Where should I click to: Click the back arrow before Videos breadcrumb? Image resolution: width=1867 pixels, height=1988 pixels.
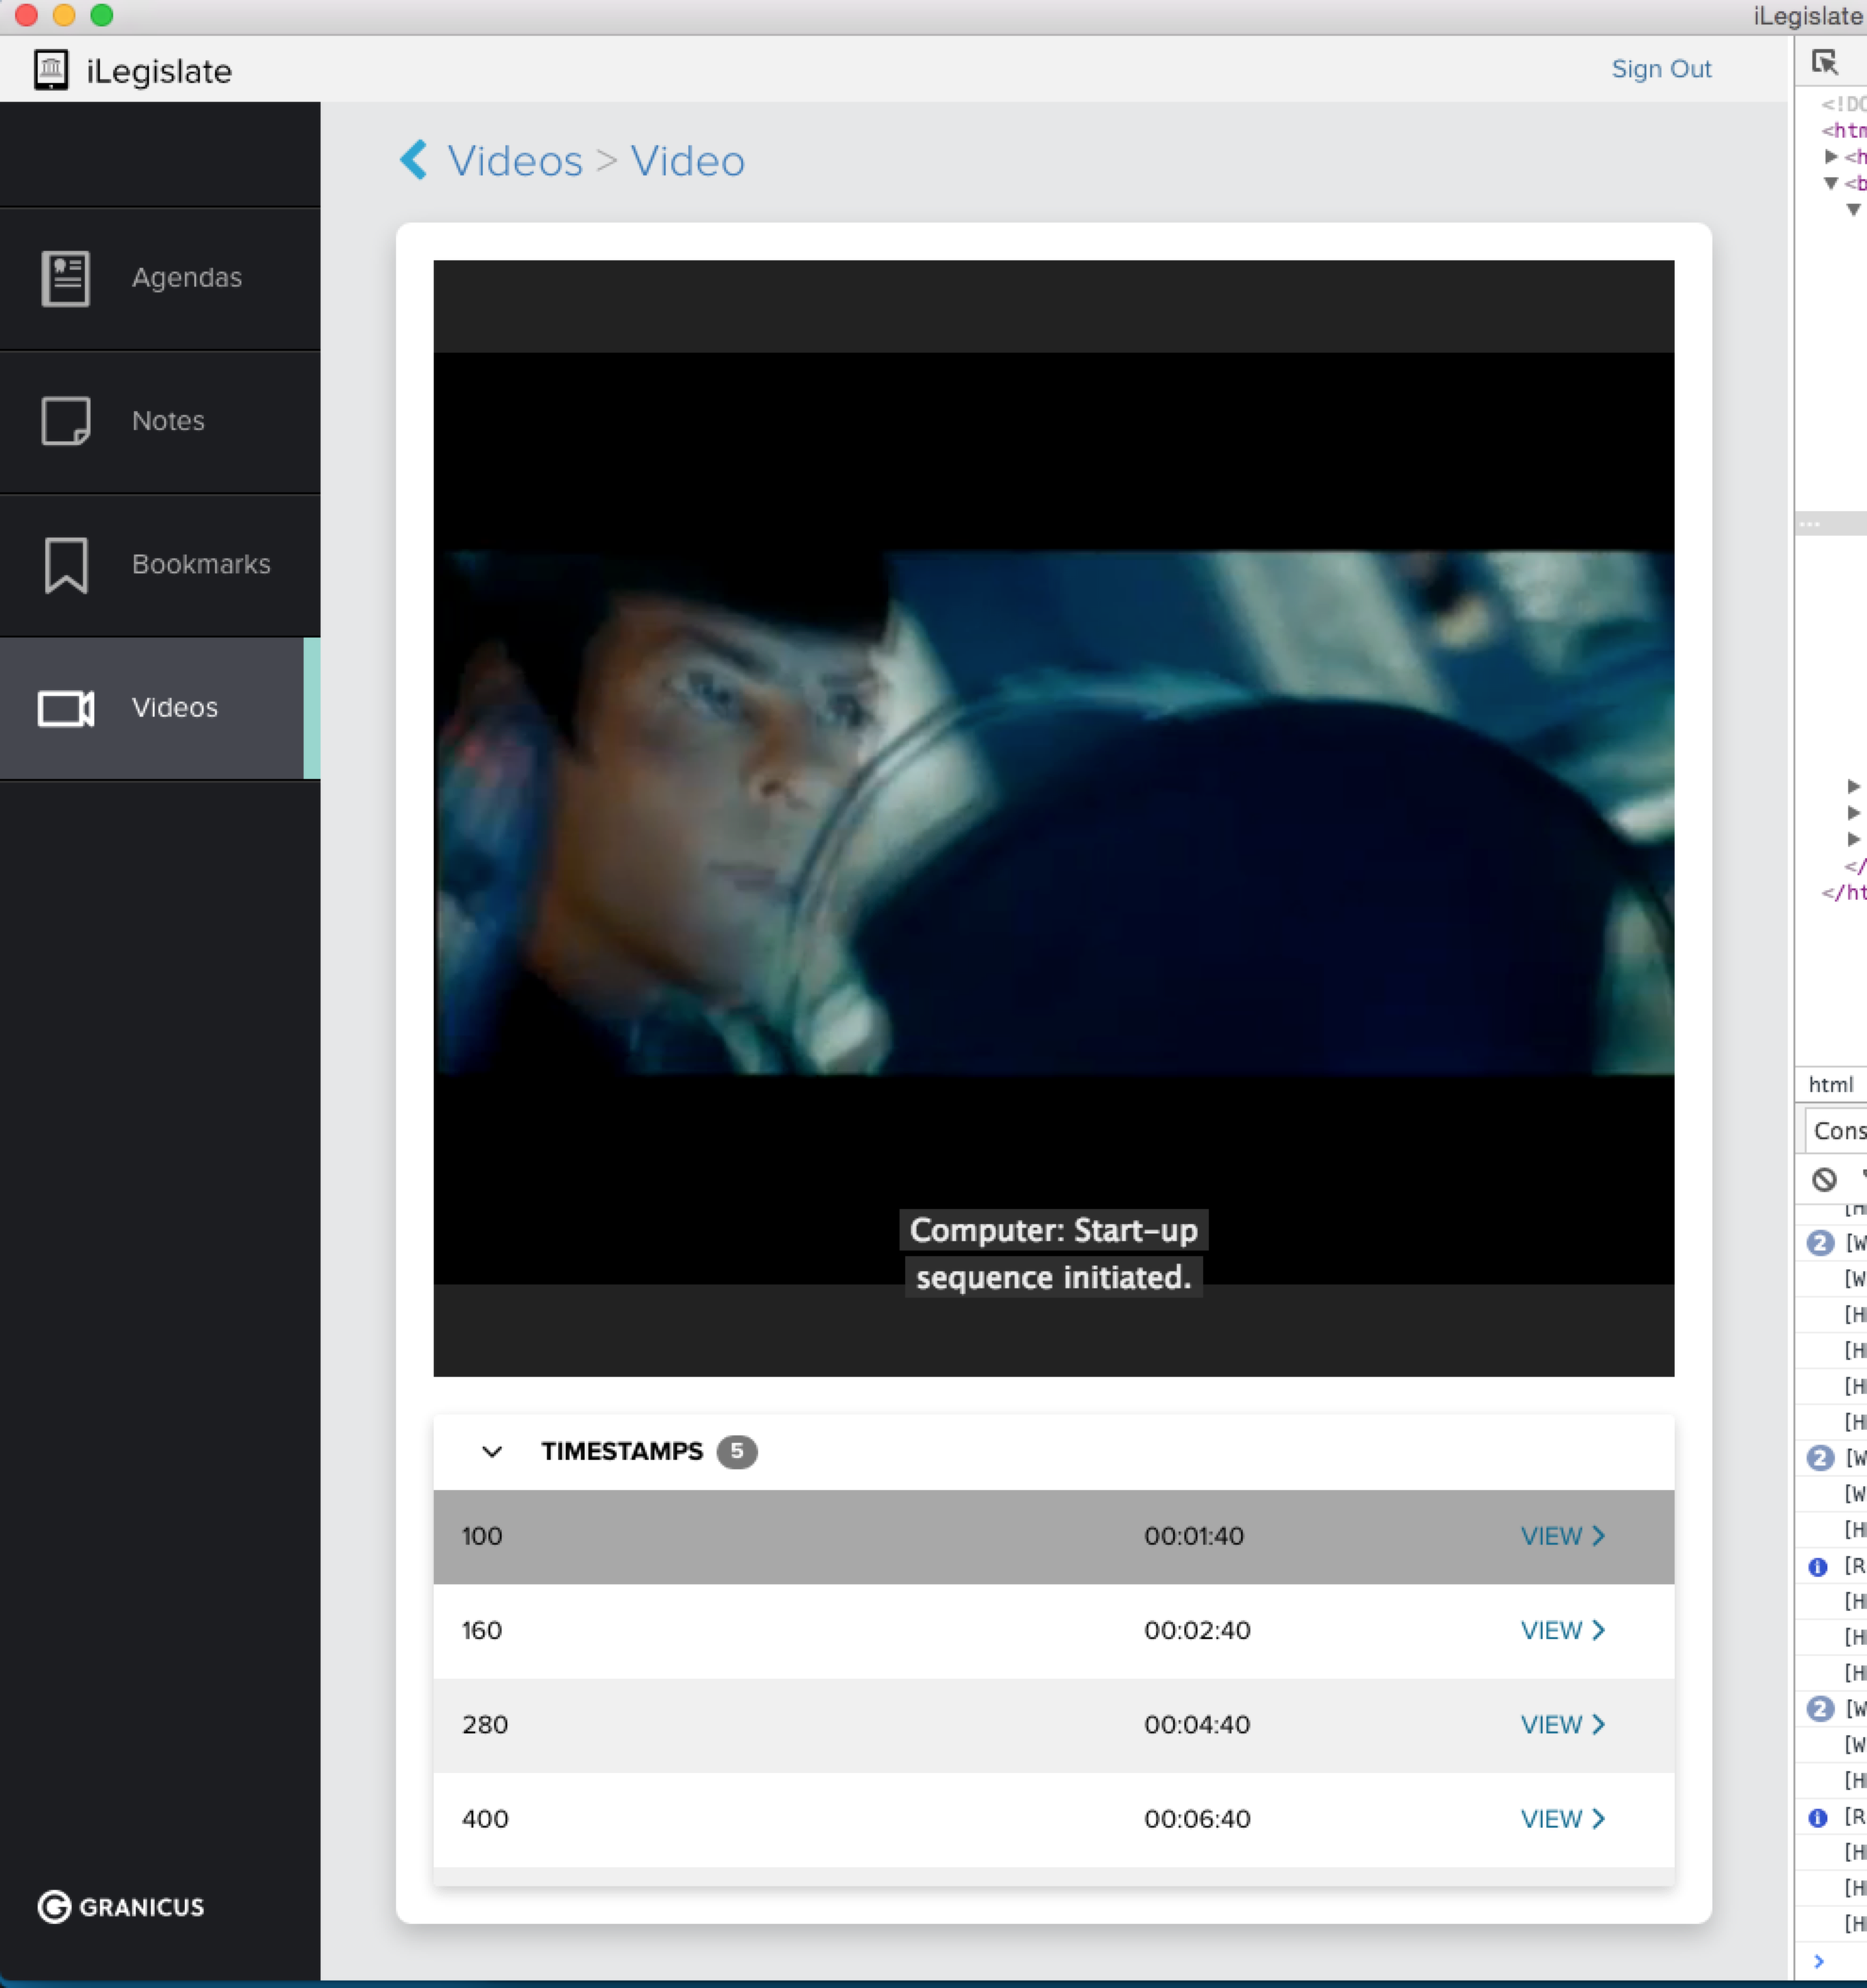point(413,160)
